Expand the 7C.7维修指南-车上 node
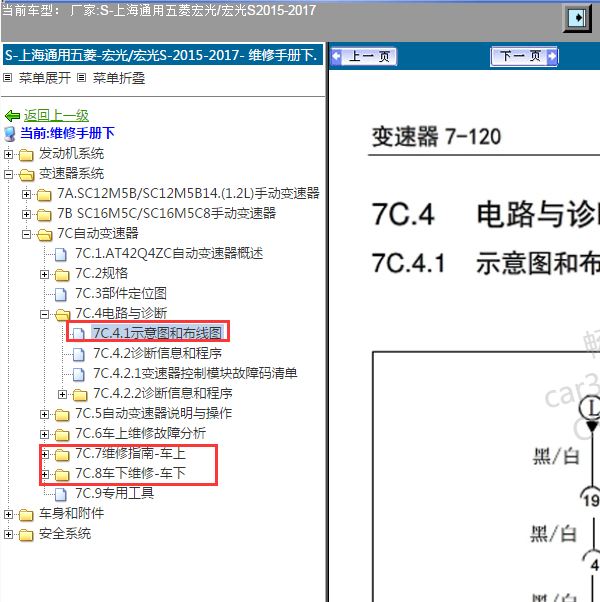 tap(44, 454)
